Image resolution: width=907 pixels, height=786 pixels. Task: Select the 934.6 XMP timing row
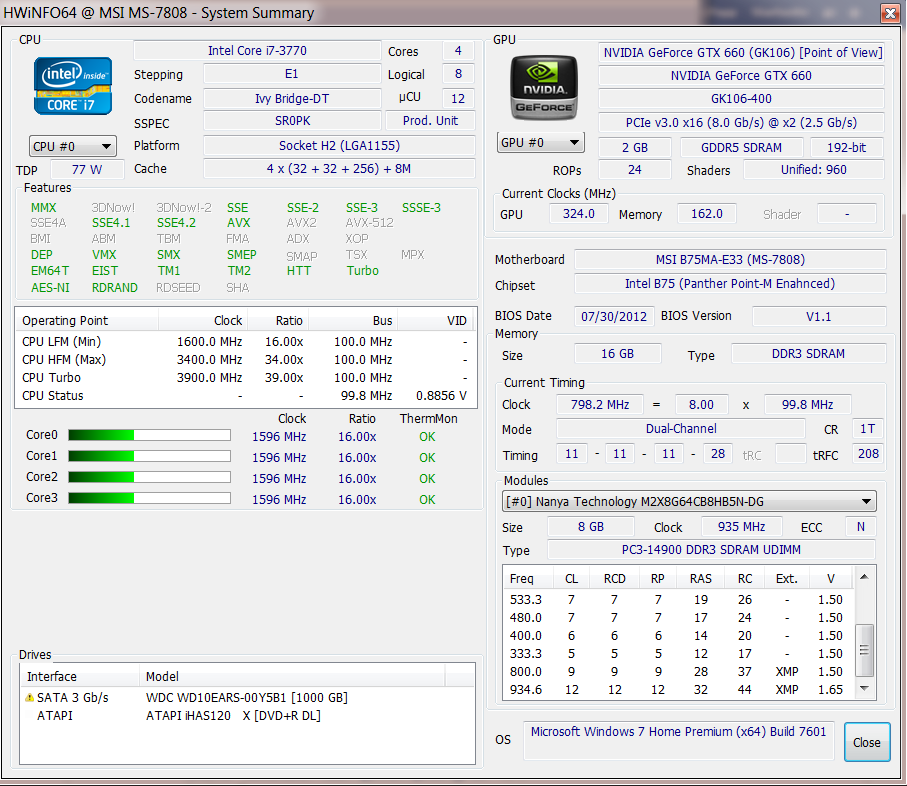(x=678, y=689)
